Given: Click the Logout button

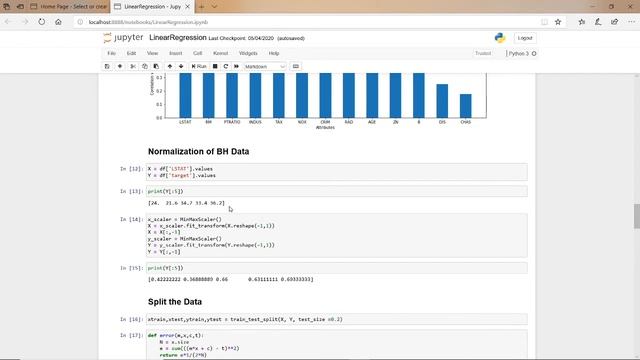Looking at the screenshot, I should tap(525, 38).
